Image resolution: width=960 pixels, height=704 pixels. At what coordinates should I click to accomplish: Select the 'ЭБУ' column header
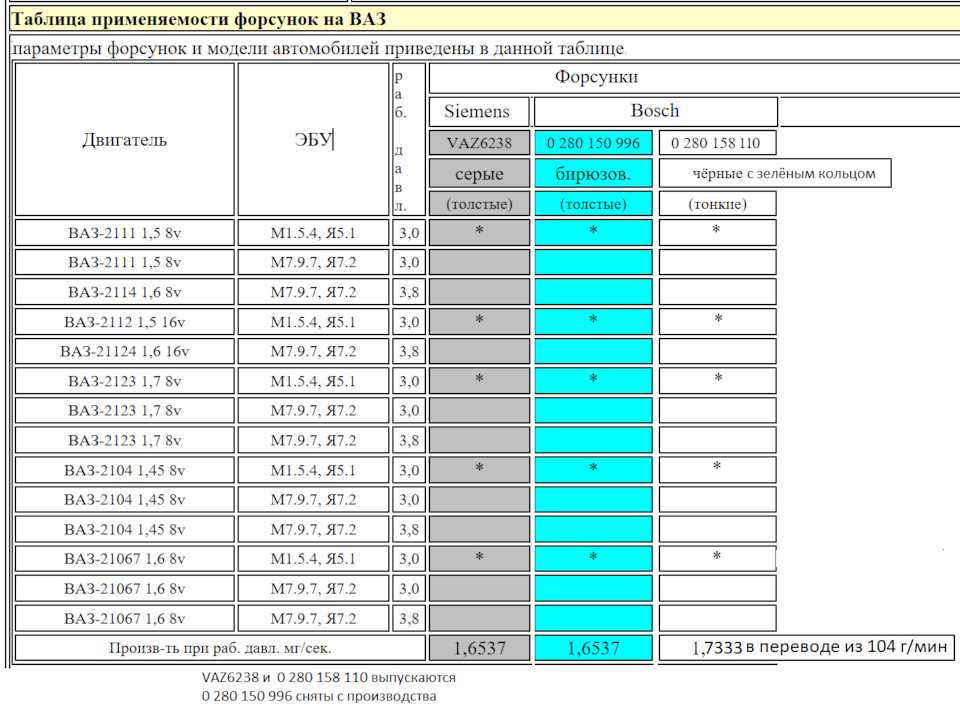tap(313, 140)
